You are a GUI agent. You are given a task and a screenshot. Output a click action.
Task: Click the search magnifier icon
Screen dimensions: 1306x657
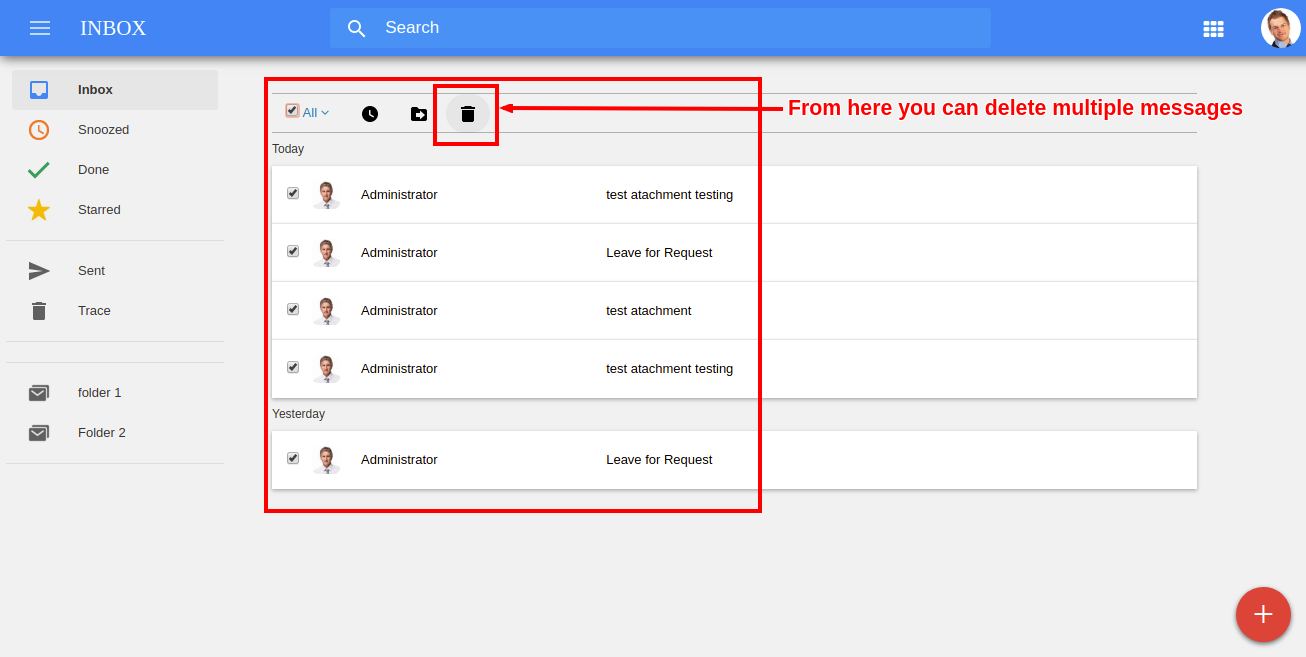pos(357,28)
